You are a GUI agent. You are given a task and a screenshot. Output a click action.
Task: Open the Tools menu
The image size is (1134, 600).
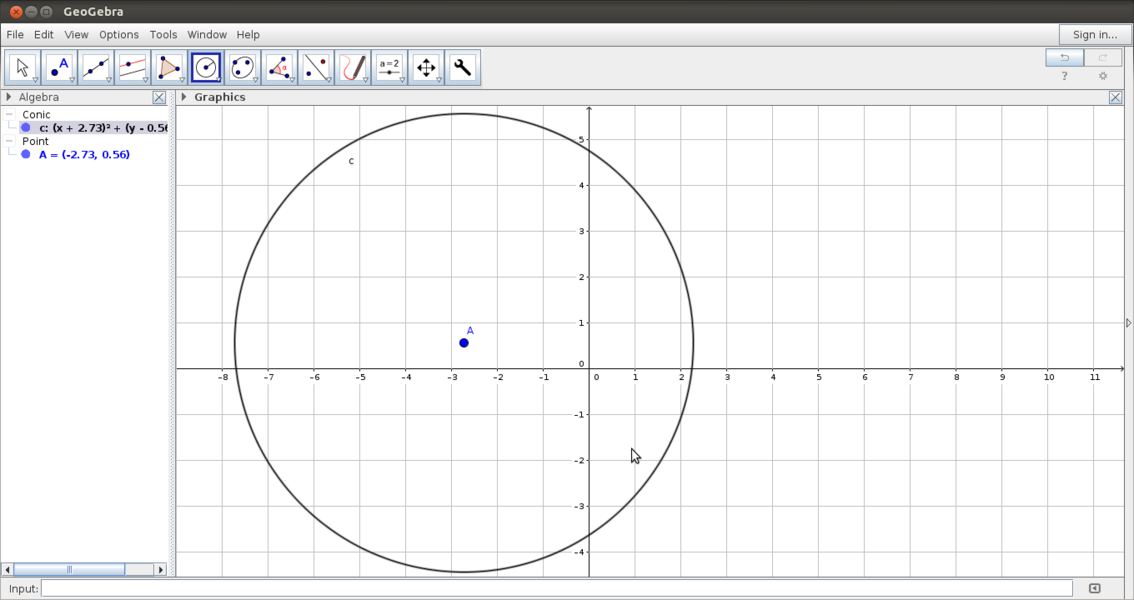(x=163, y=34)
